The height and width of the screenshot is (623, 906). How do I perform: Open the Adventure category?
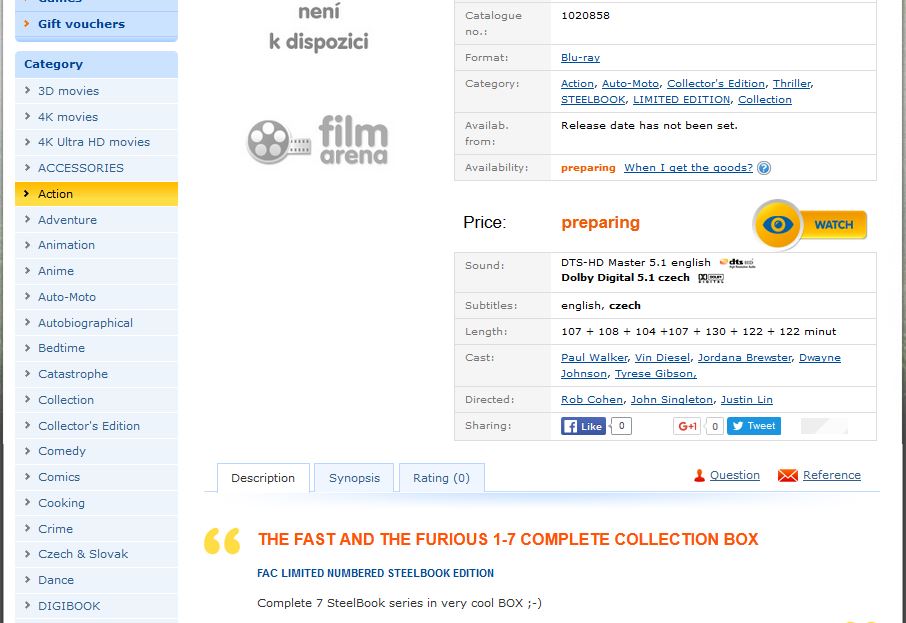coord(96,220)
